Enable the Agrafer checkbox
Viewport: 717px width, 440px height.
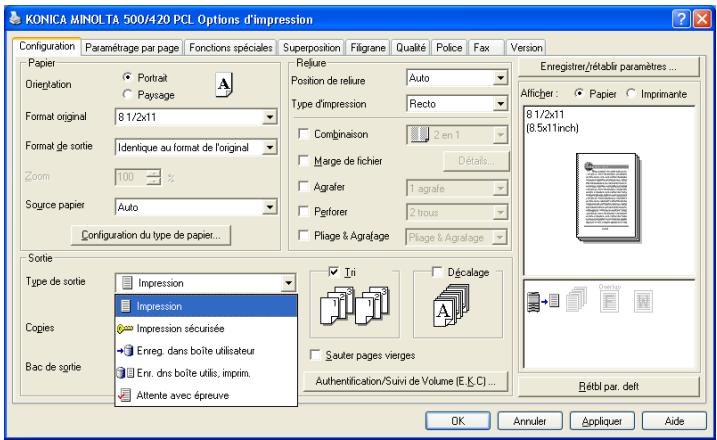(x=303, y=186)
